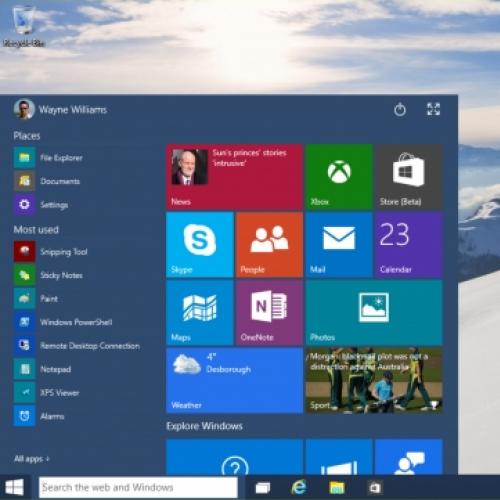The image size is (500, 500).
Task: Click the Windows PowerShell label
Action: pos(76,322)
